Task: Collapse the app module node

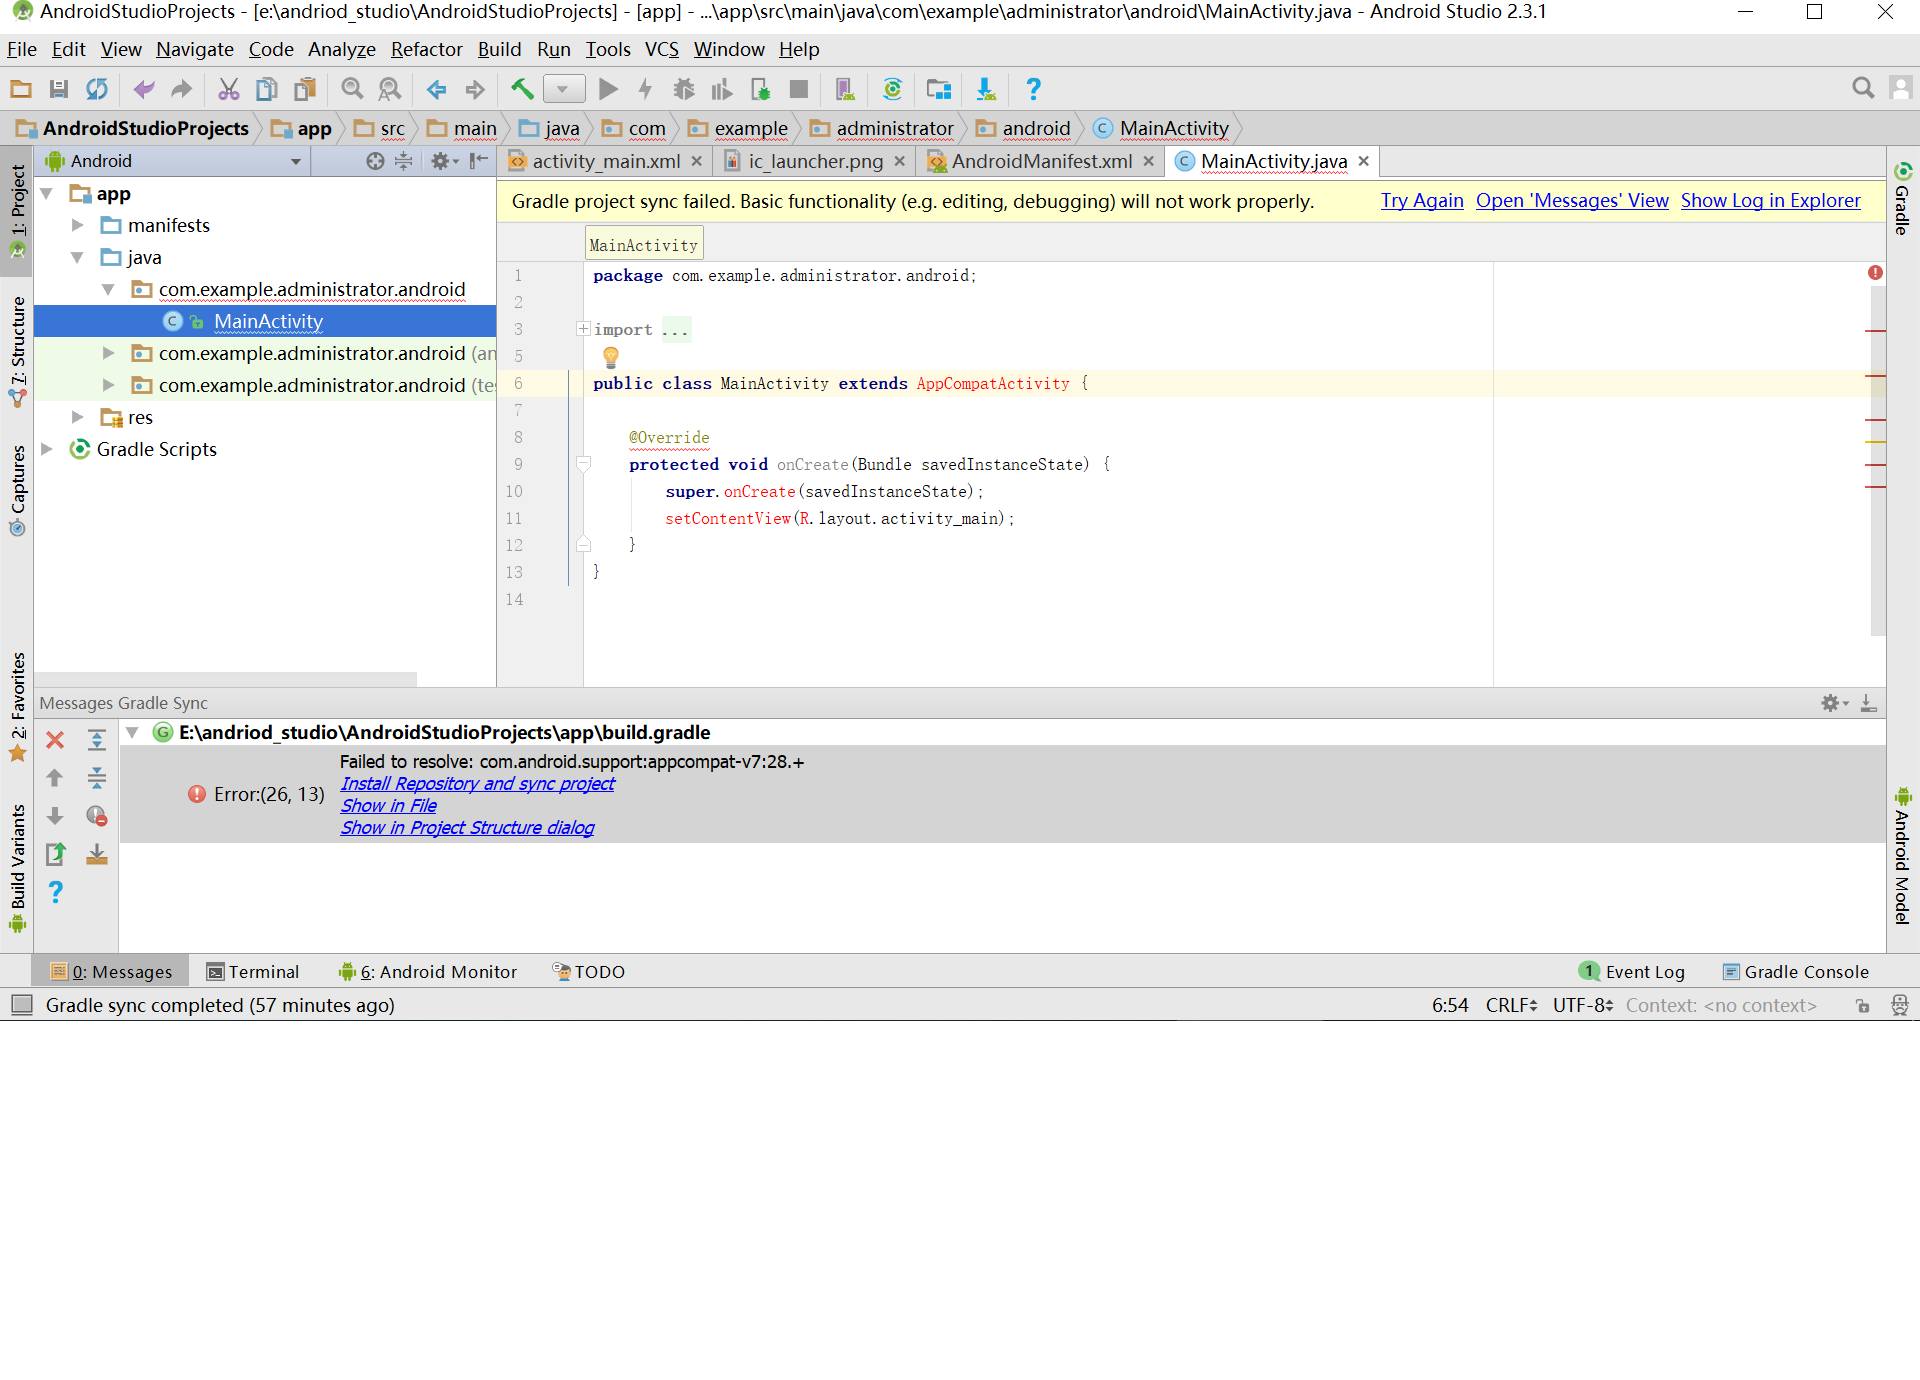Action: (x=47, y=194)
